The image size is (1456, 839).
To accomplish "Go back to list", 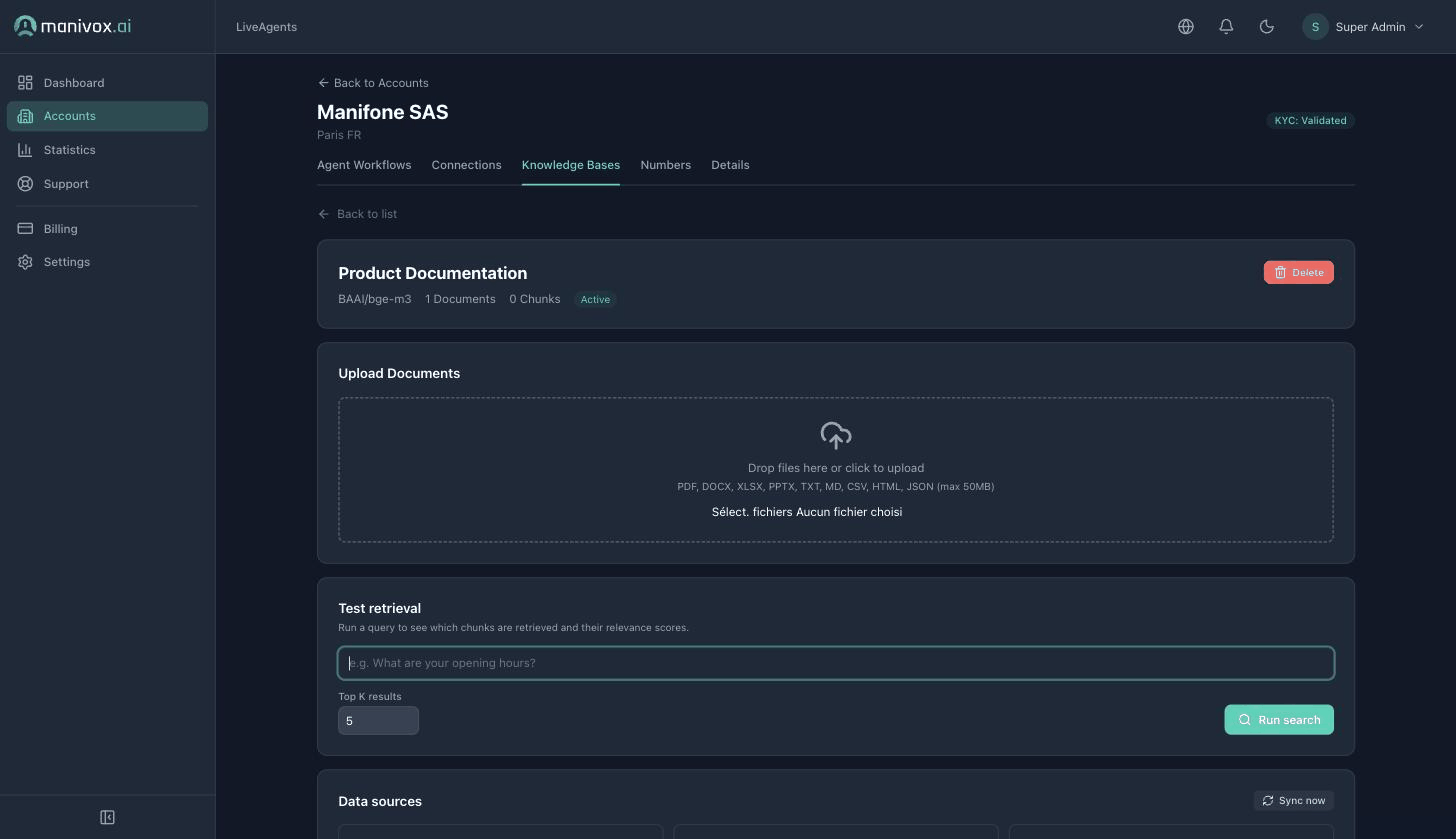I will click(357, 214).
